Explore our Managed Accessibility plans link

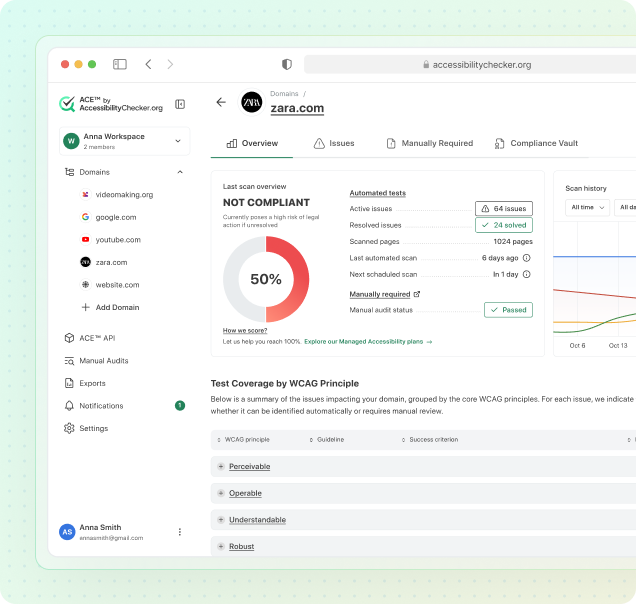(x=368, y=342)
